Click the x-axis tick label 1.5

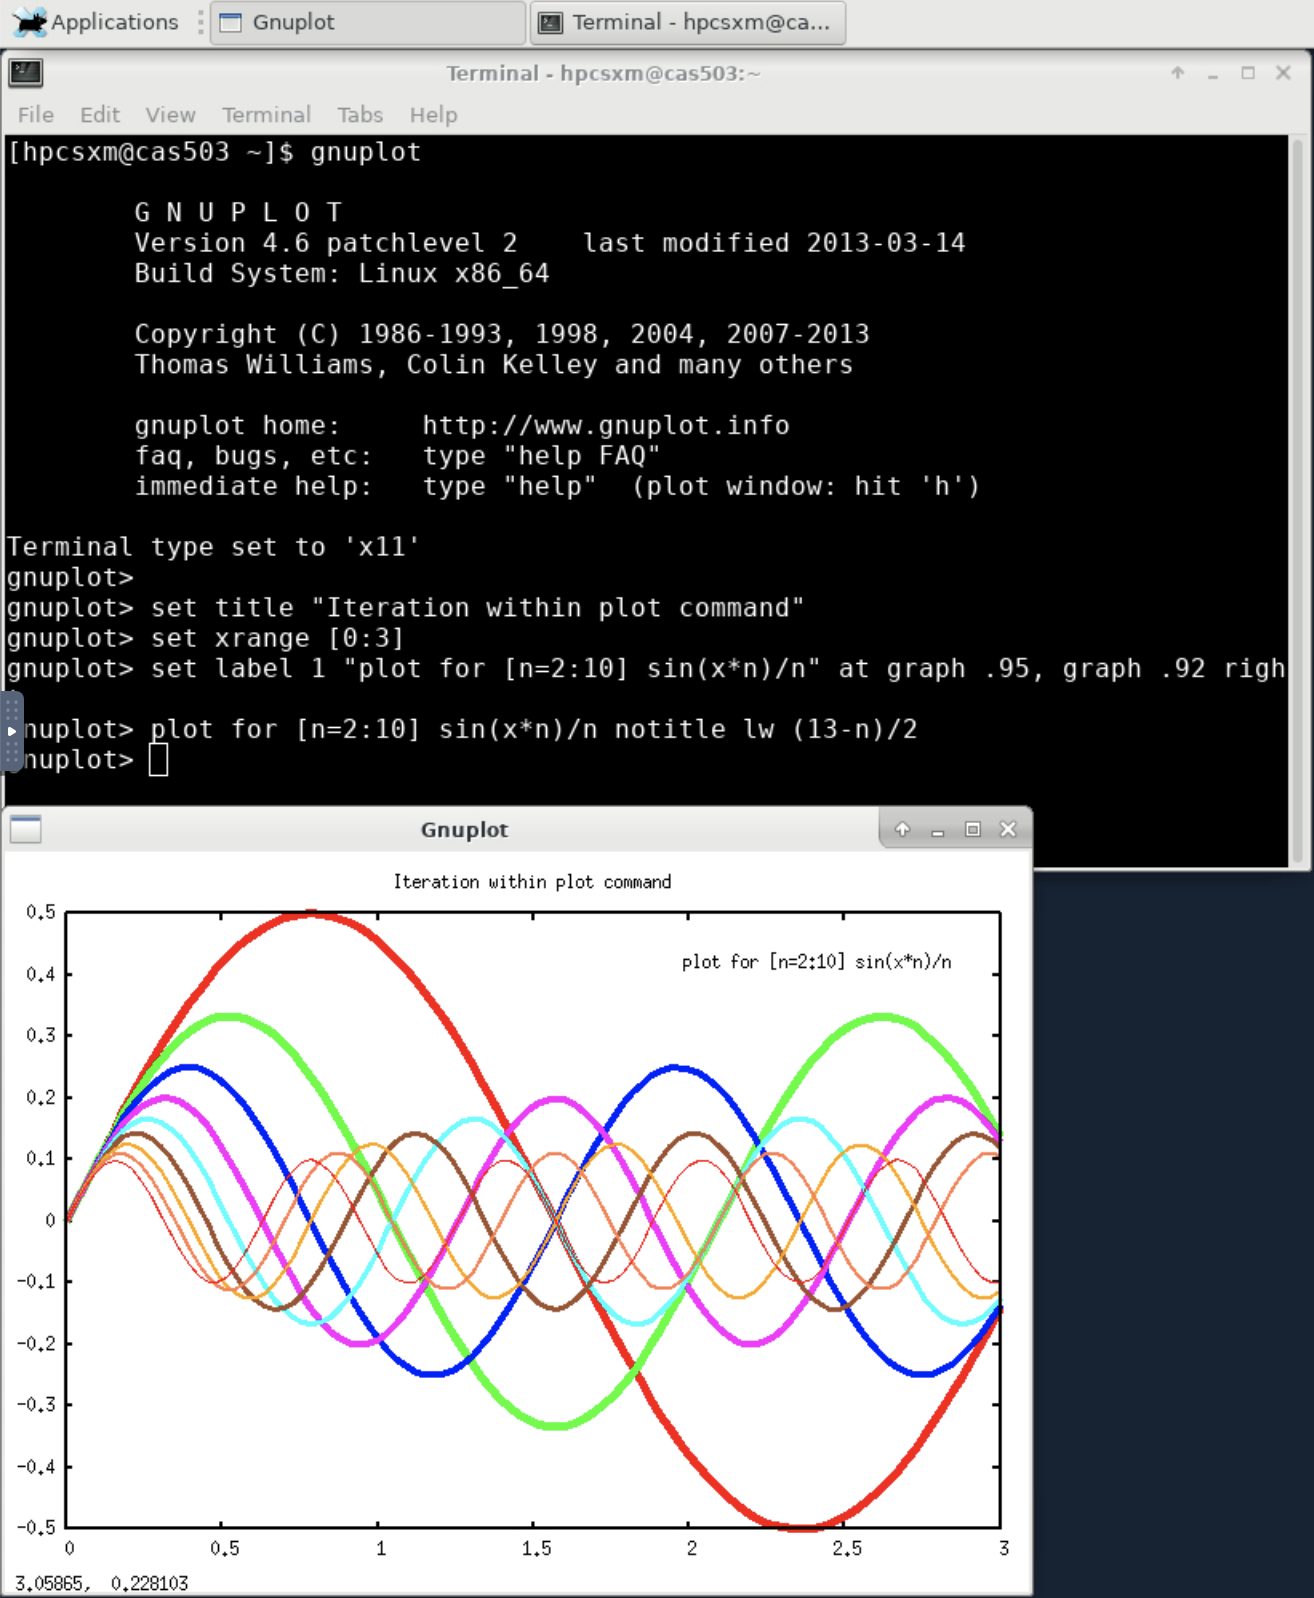[536, 1549]
